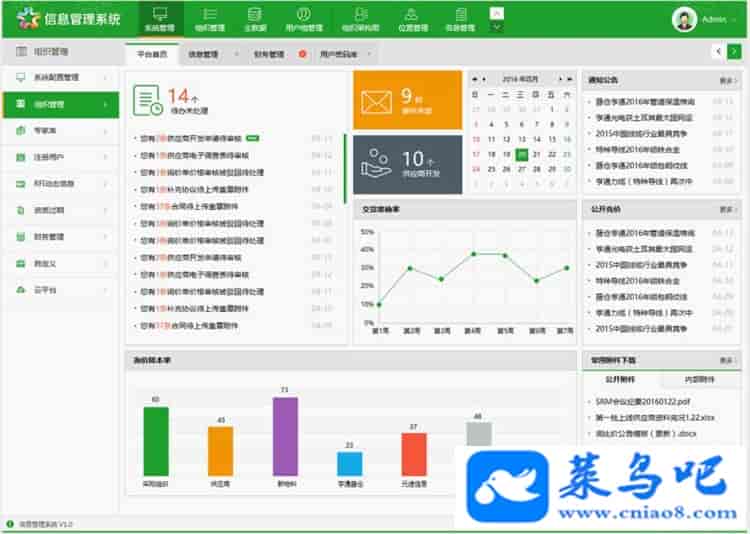The width and height of the screenshot is (750, 534).
Task: Click the blue bar labeled 23 in the chart
Action: pyautogui.click(x=350, y=463)
